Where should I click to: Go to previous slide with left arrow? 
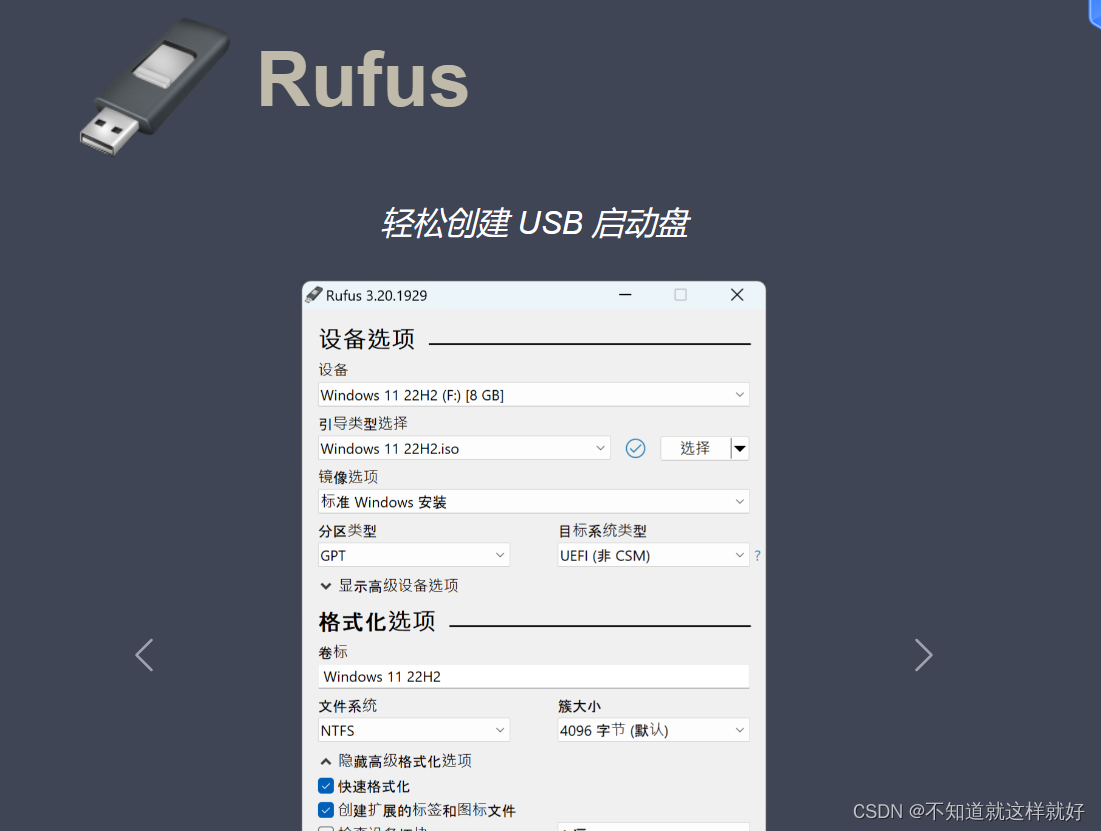144,655
